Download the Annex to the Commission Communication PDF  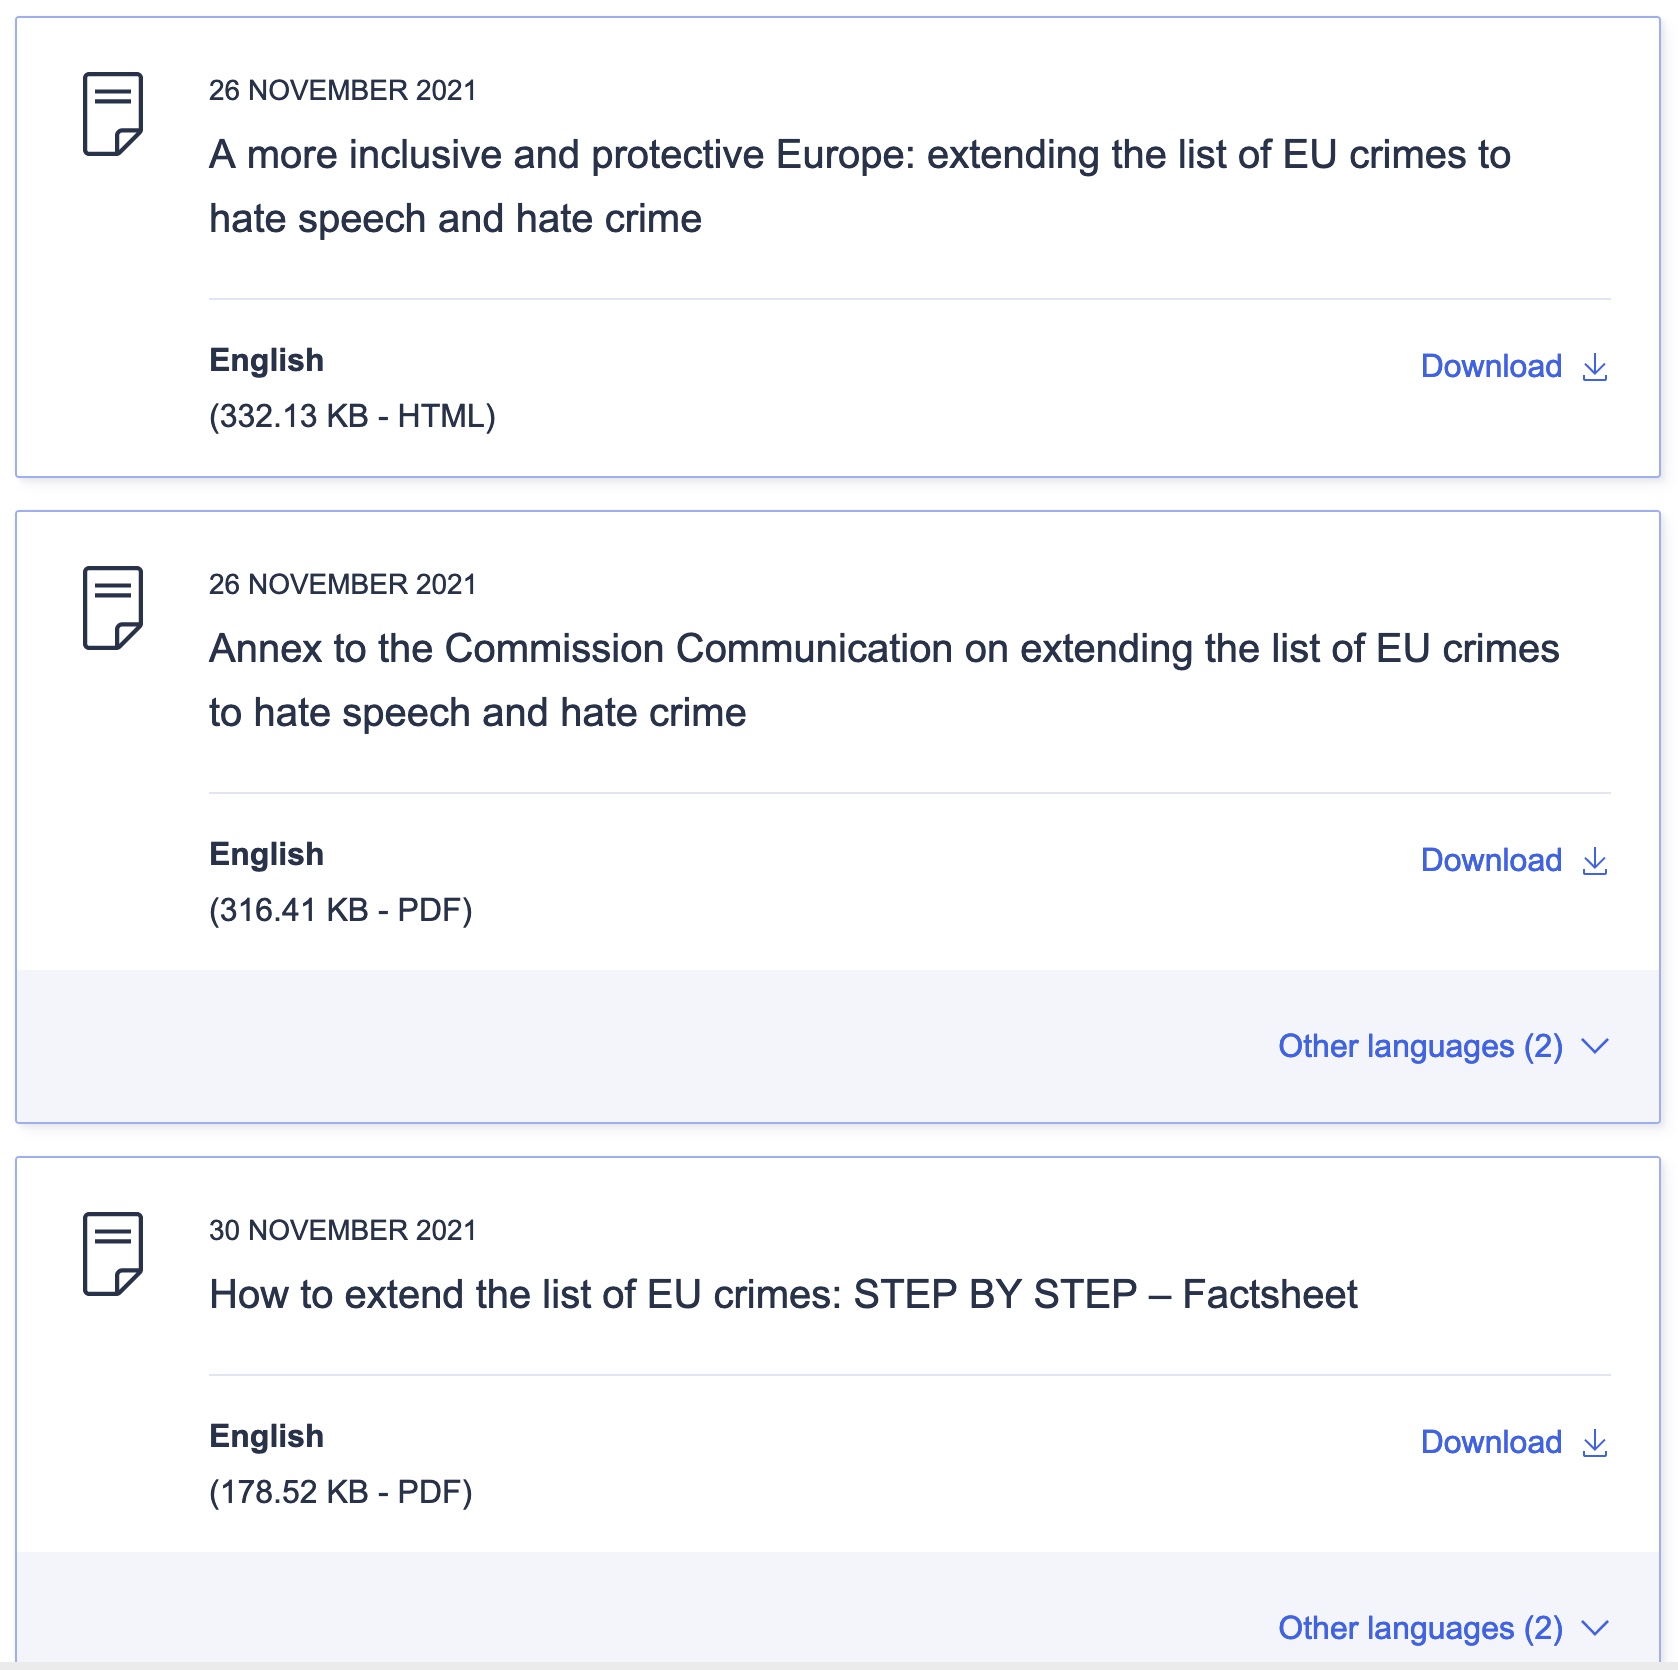tap(1491, 861)
